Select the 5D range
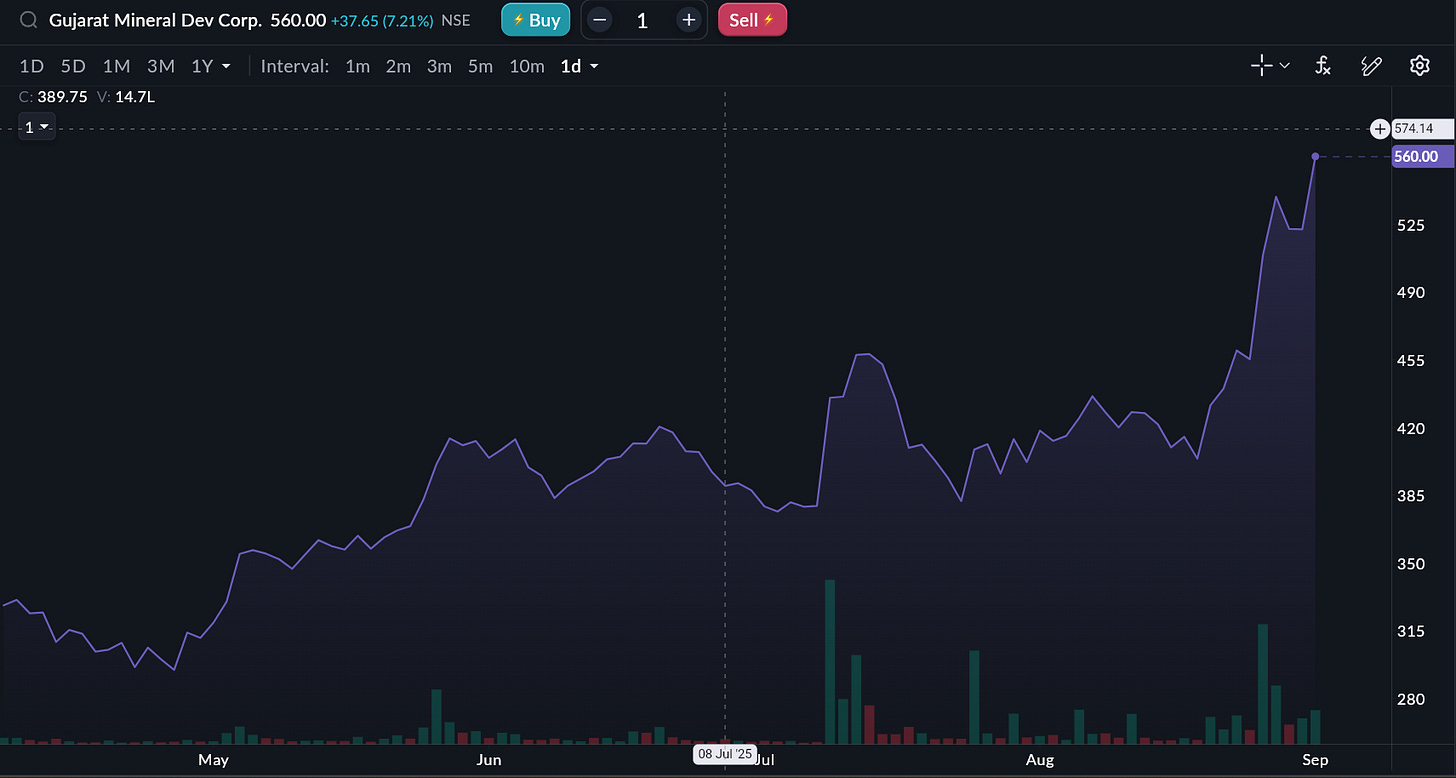Image resolution: width=1456 pixels, height=778 pixels. (73, 66)
